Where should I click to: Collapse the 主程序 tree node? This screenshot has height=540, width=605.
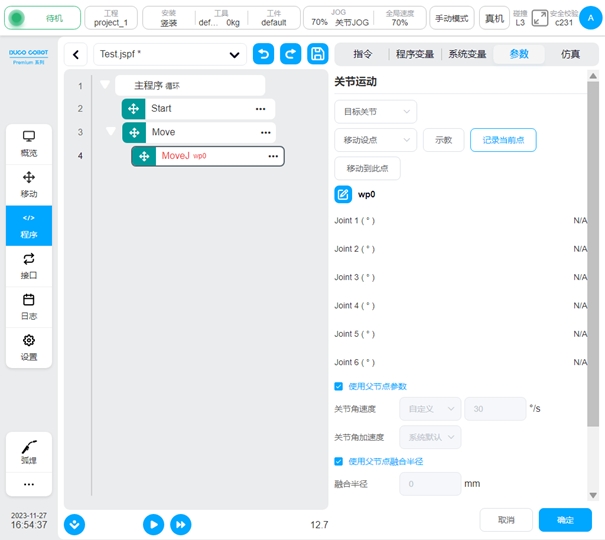pyautogui.click(x=105, y=86)
